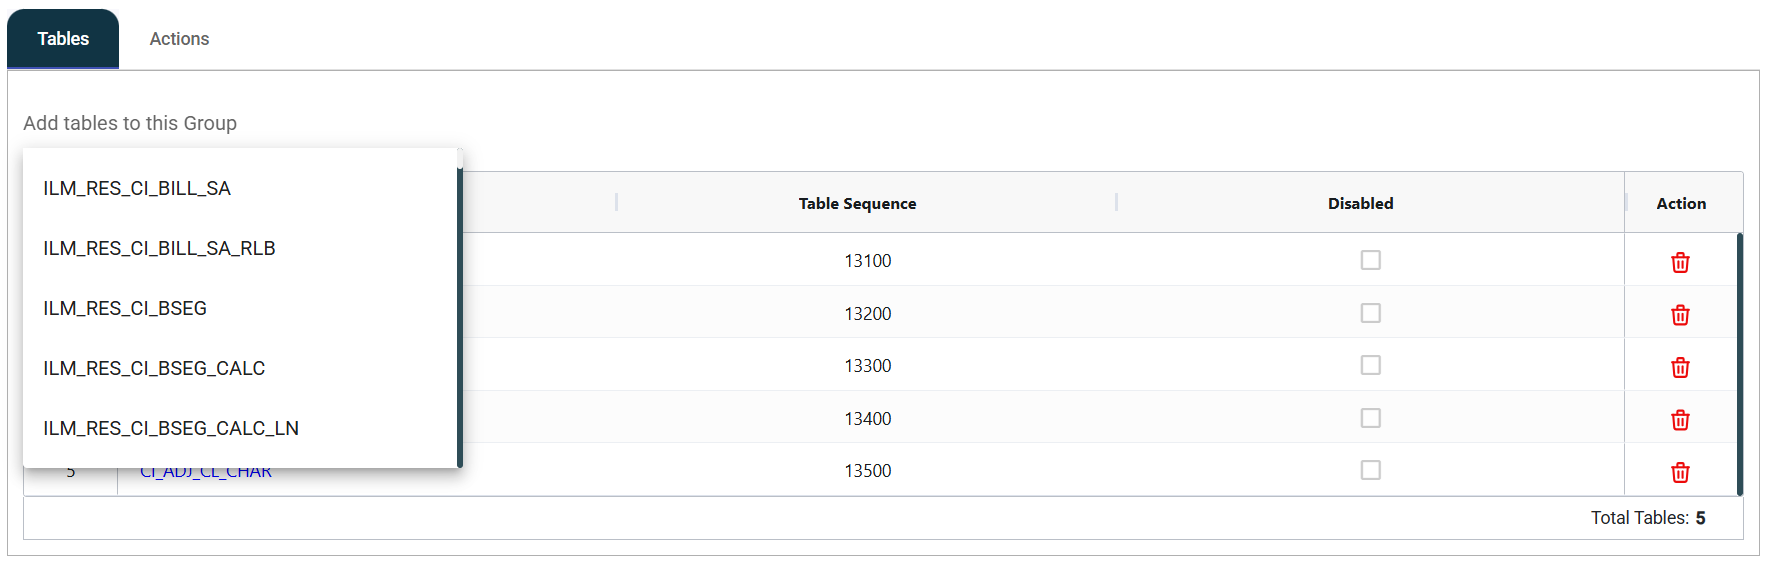Open the Tables tab
The height and width of the screenshot is (562, 1768).
(63, 39)
